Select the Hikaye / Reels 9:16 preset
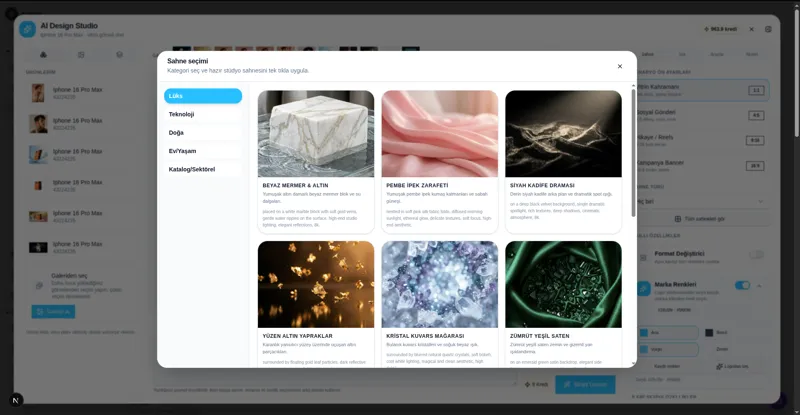The image size is (800, 415). point(703,140)
